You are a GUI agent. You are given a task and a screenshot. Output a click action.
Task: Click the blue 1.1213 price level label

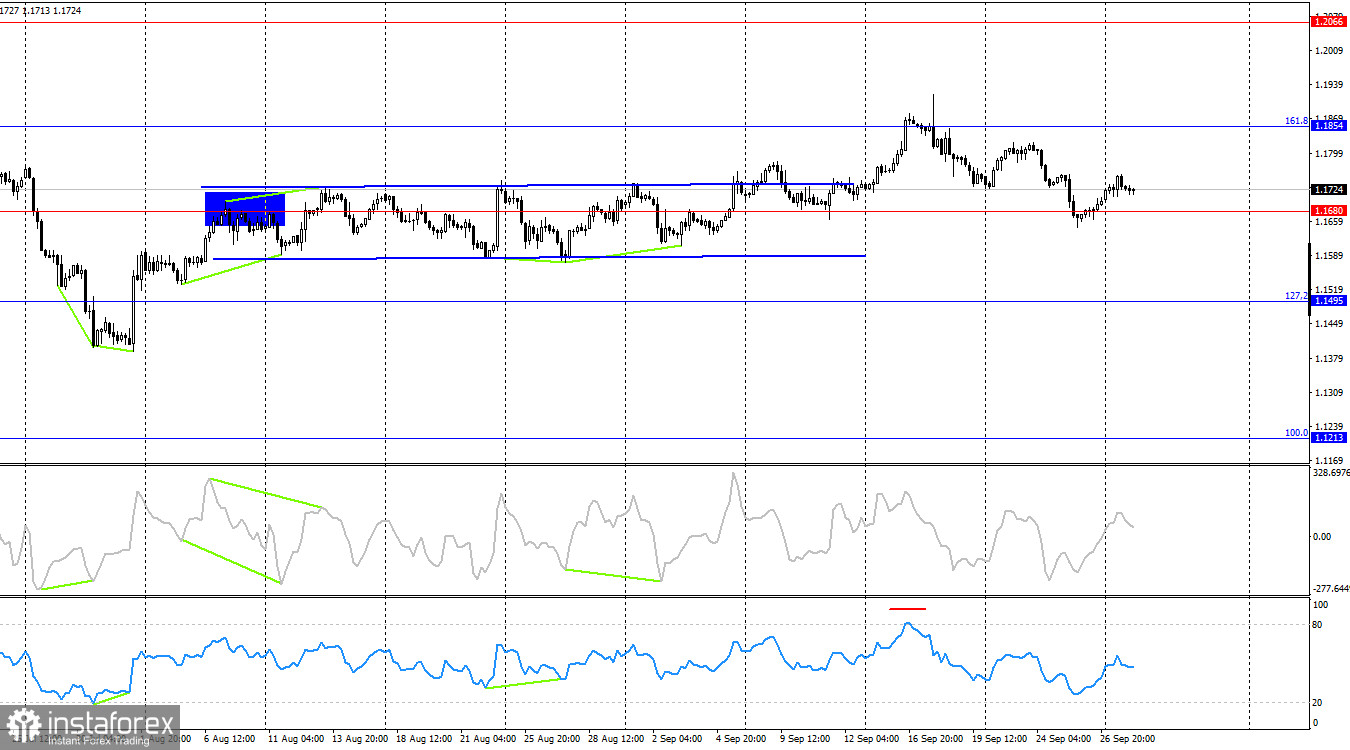(1329, 438)
